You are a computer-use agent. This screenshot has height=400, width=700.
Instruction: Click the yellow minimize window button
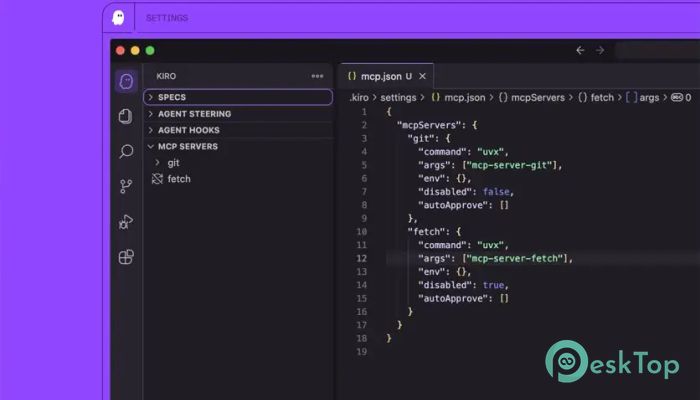135,50
